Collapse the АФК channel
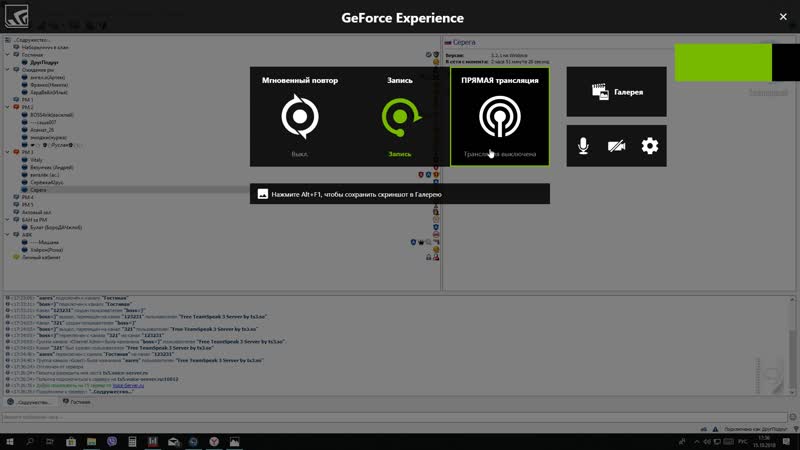Viewport: 800px width, 450px height. [8, 235]
